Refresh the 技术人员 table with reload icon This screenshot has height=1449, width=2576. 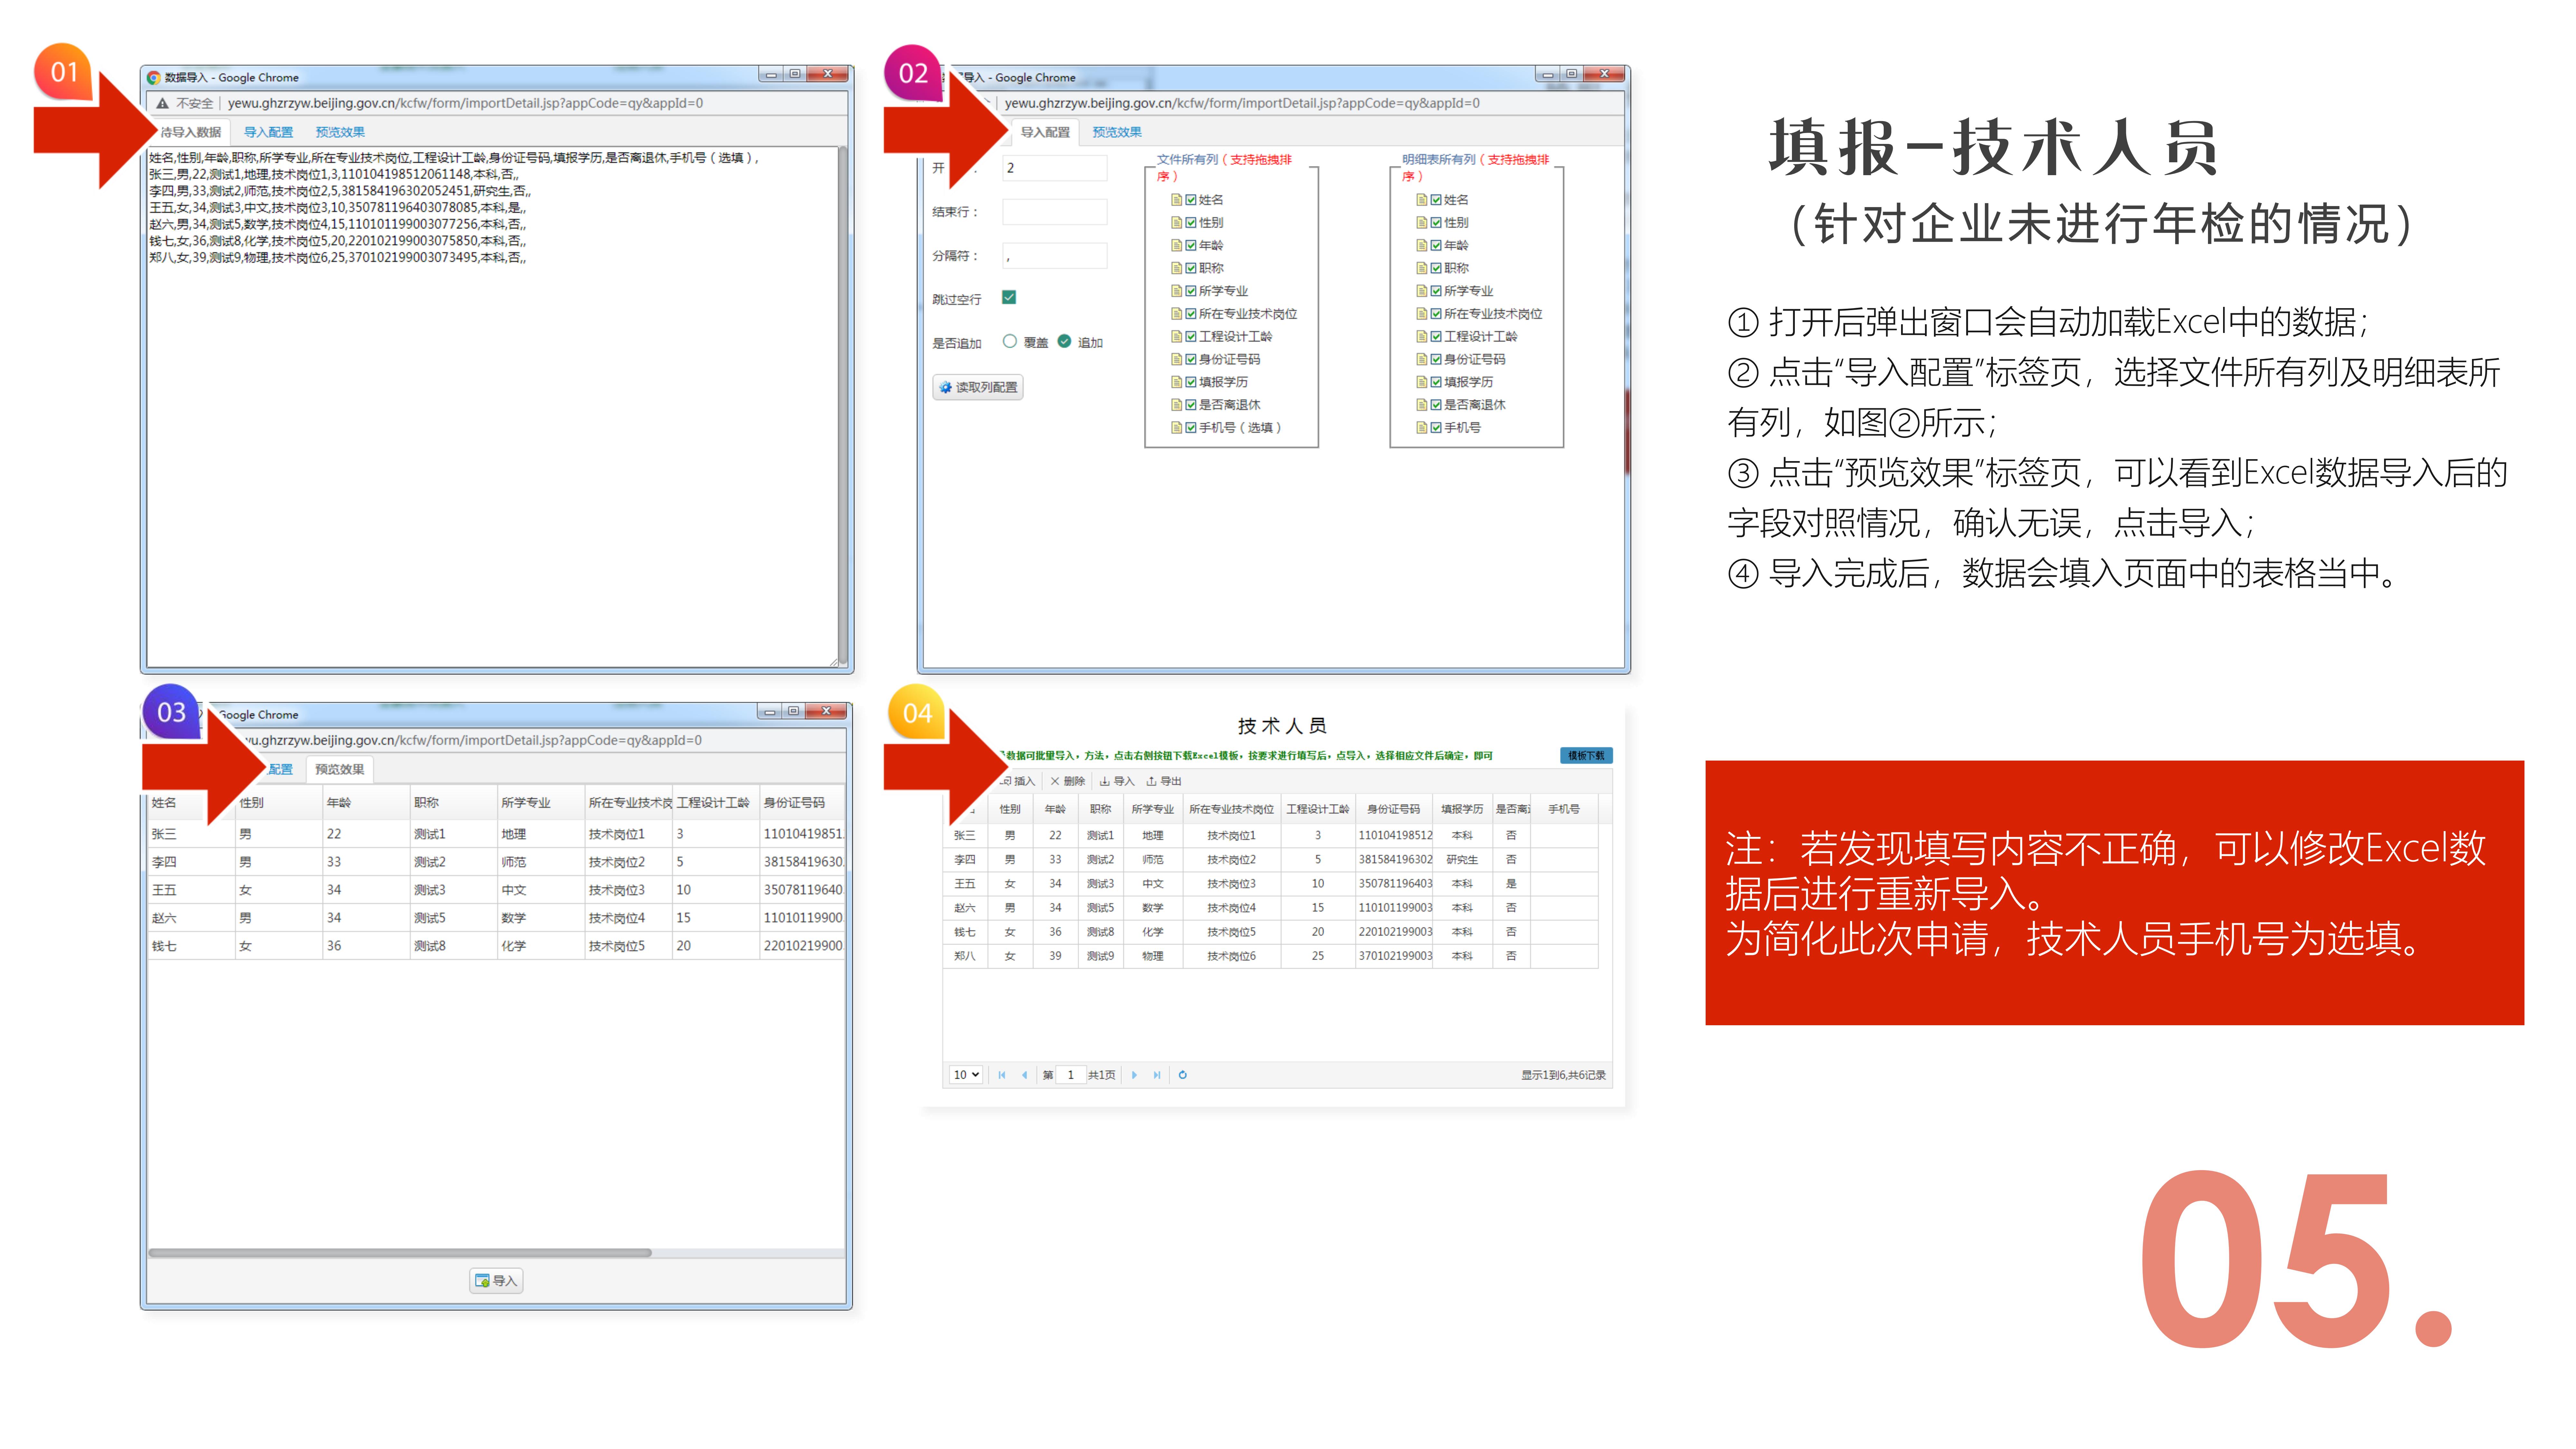click(1183, 1075)
